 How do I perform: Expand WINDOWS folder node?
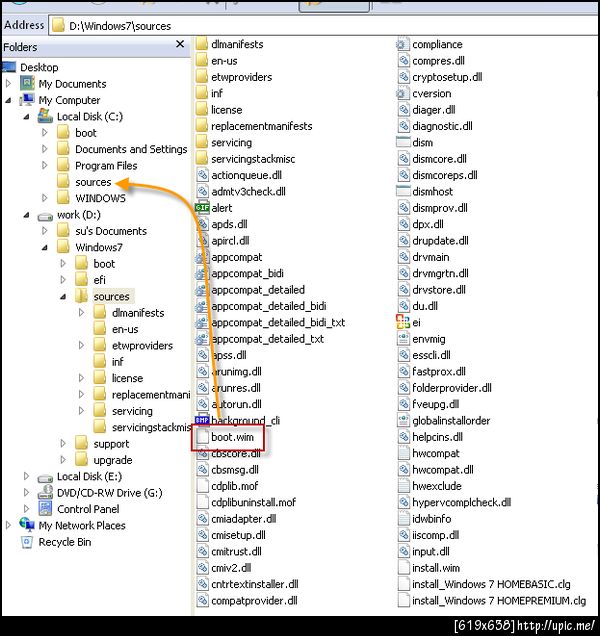click(x=45, y=198)
